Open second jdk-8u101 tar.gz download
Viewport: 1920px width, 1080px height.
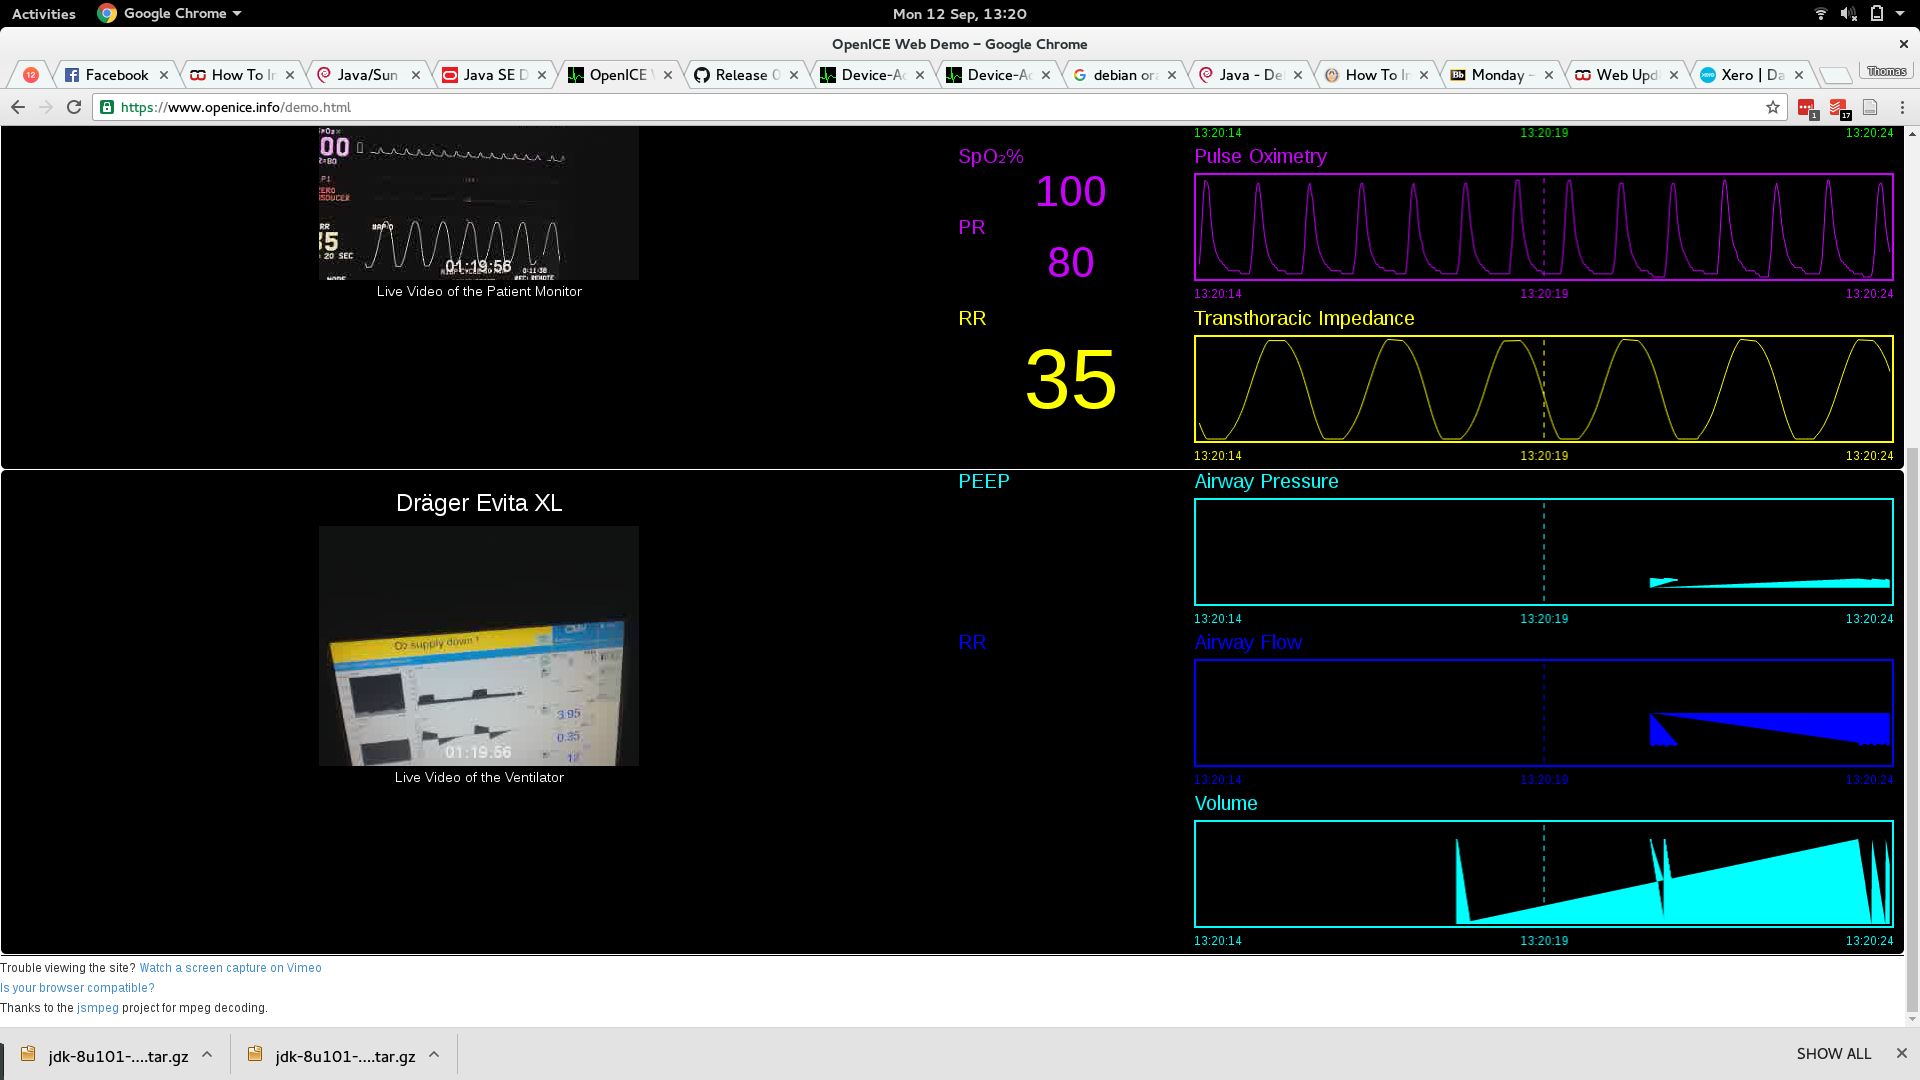tap(334, 1056)
